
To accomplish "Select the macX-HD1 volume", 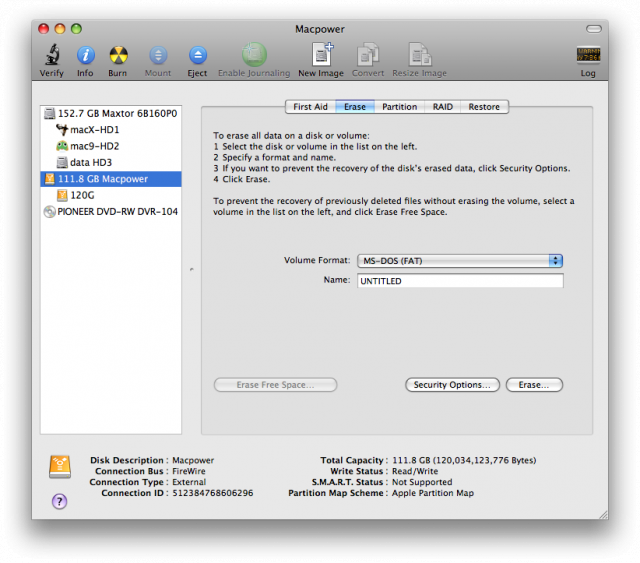I will click(x=94, y=130).
